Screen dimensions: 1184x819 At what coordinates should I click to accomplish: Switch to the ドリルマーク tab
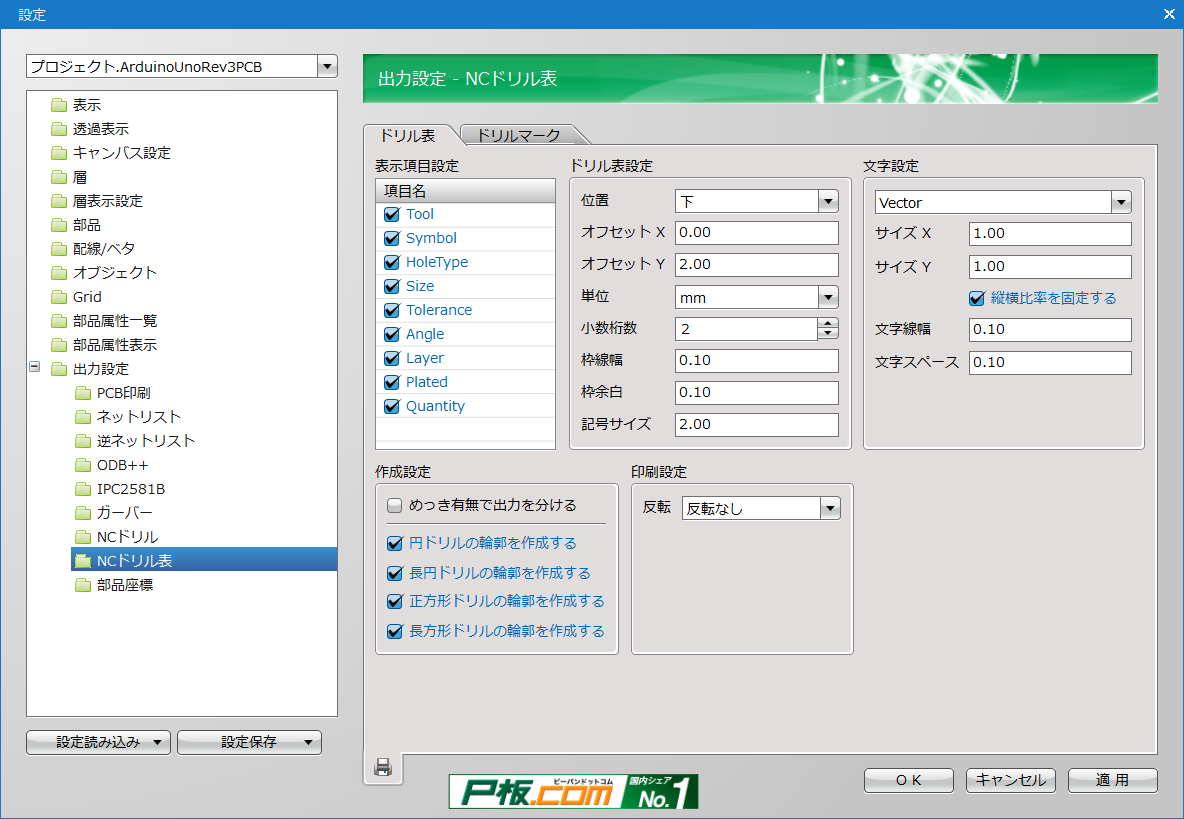(x=518, y=135)
